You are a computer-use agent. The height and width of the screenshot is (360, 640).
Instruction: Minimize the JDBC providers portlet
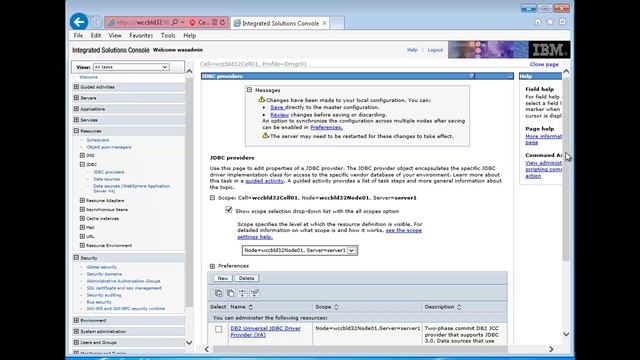click(x=510, y=76)
